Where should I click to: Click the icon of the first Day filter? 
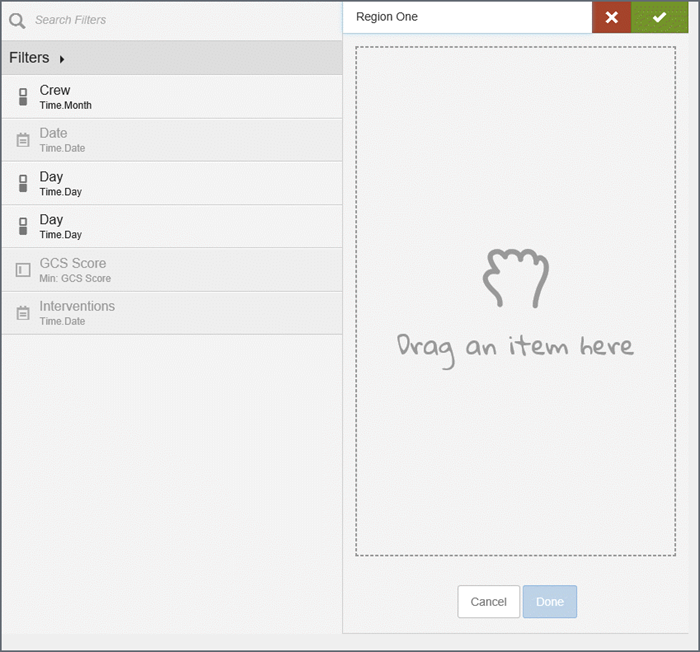coord(23,183)
